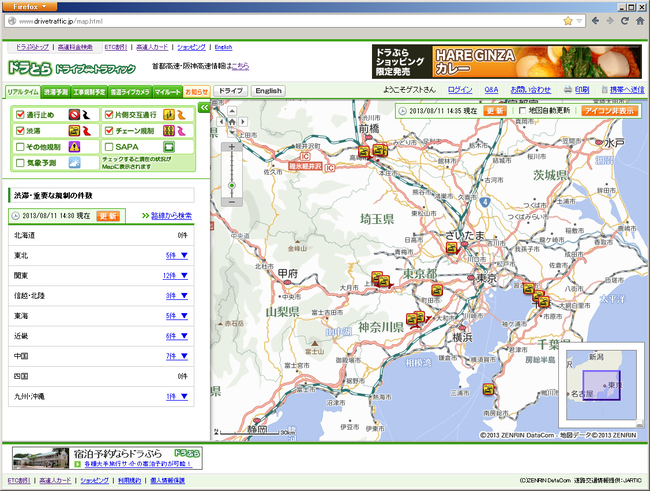Expand the 九州·沖縄 1件 list
The height and width of the screenshot is (491, 650).
(177, 396)
